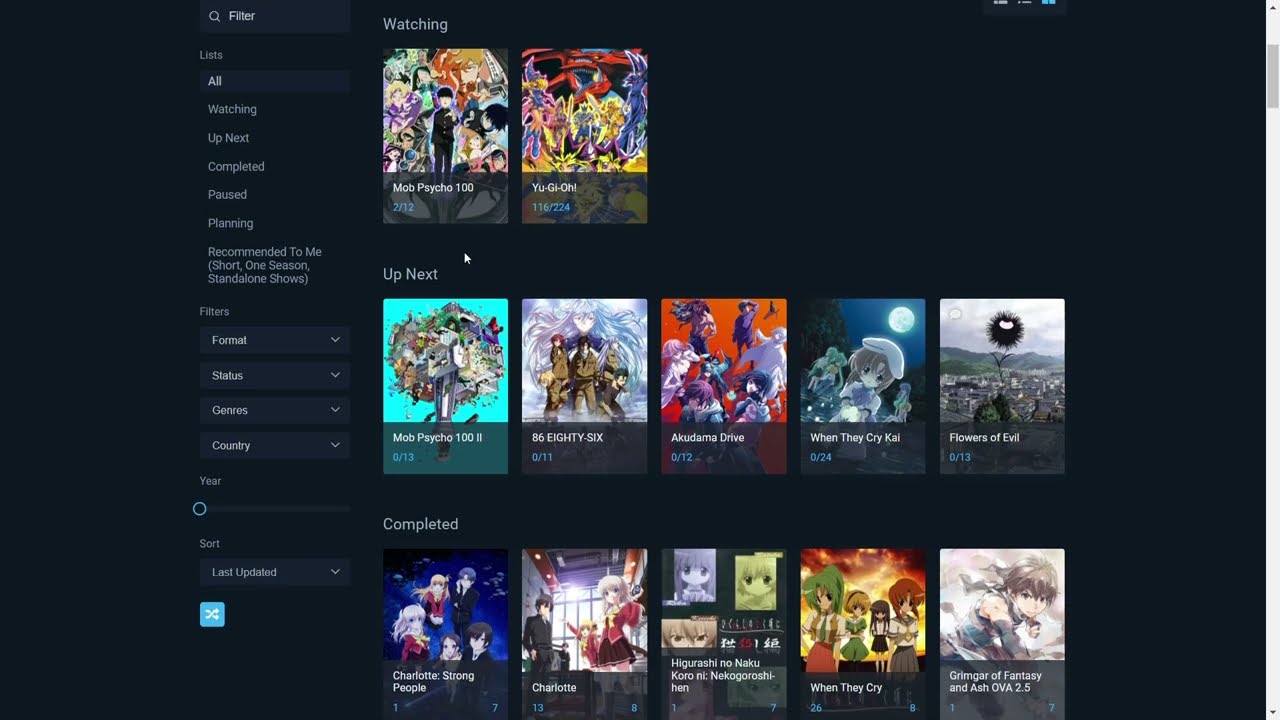Screen dimensions: 1280x720
Task: Select the All list
Action: (275, 81)
